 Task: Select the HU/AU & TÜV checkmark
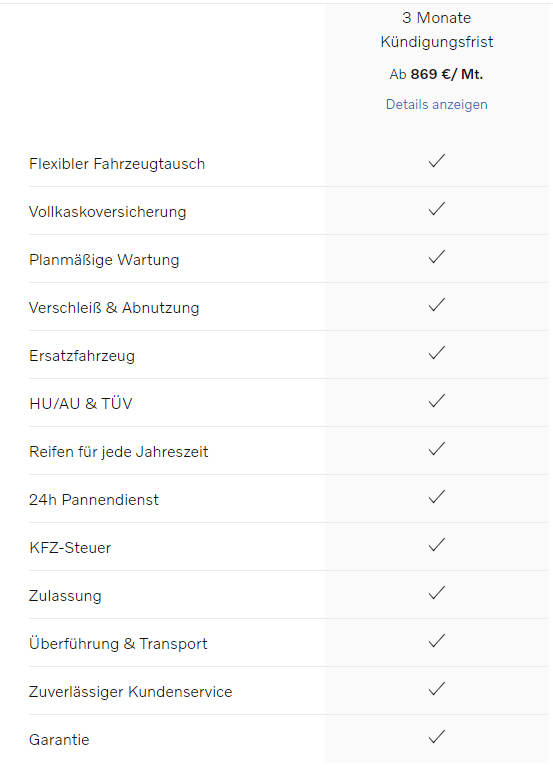[x=437, y=400]
